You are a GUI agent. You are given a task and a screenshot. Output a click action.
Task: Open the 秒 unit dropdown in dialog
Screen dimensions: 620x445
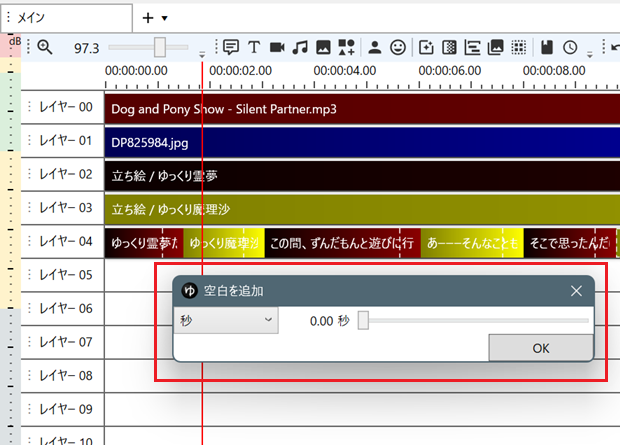click(x=226, y=320)
